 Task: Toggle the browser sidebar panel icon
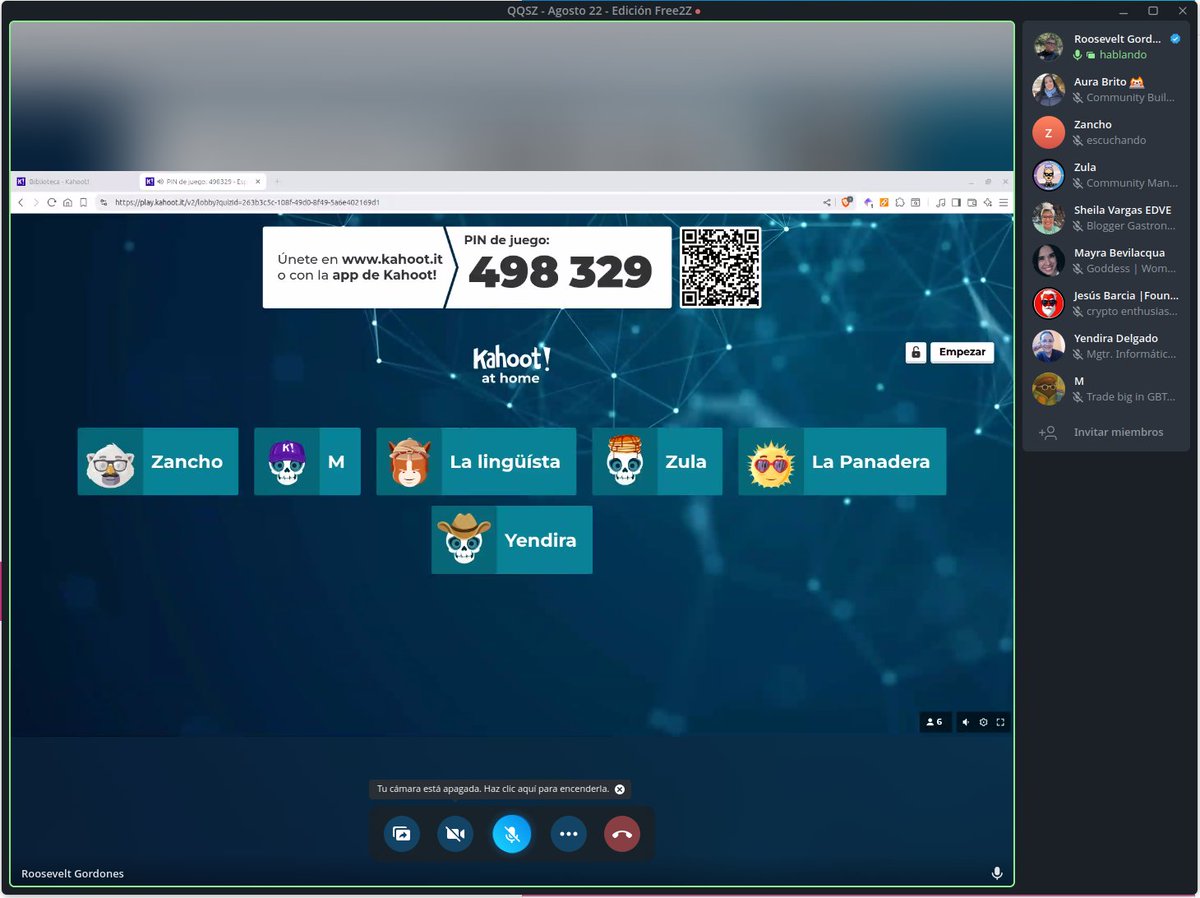click(x=956, y=202)
